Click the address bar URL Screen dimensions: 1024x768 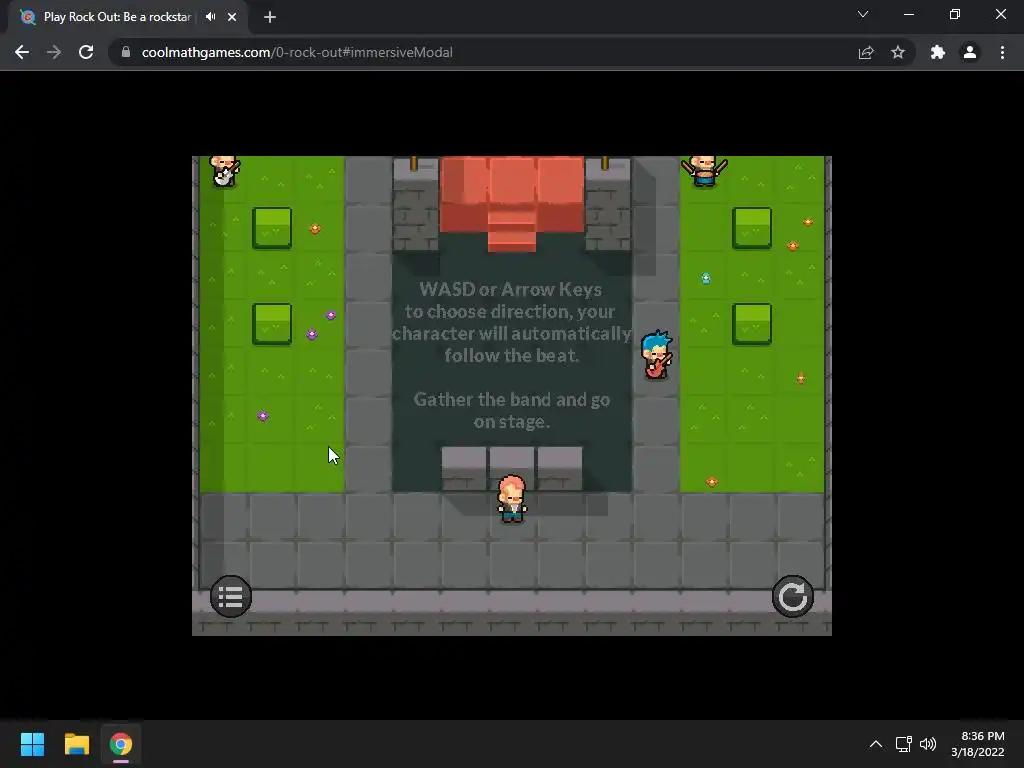pos(297,52)
